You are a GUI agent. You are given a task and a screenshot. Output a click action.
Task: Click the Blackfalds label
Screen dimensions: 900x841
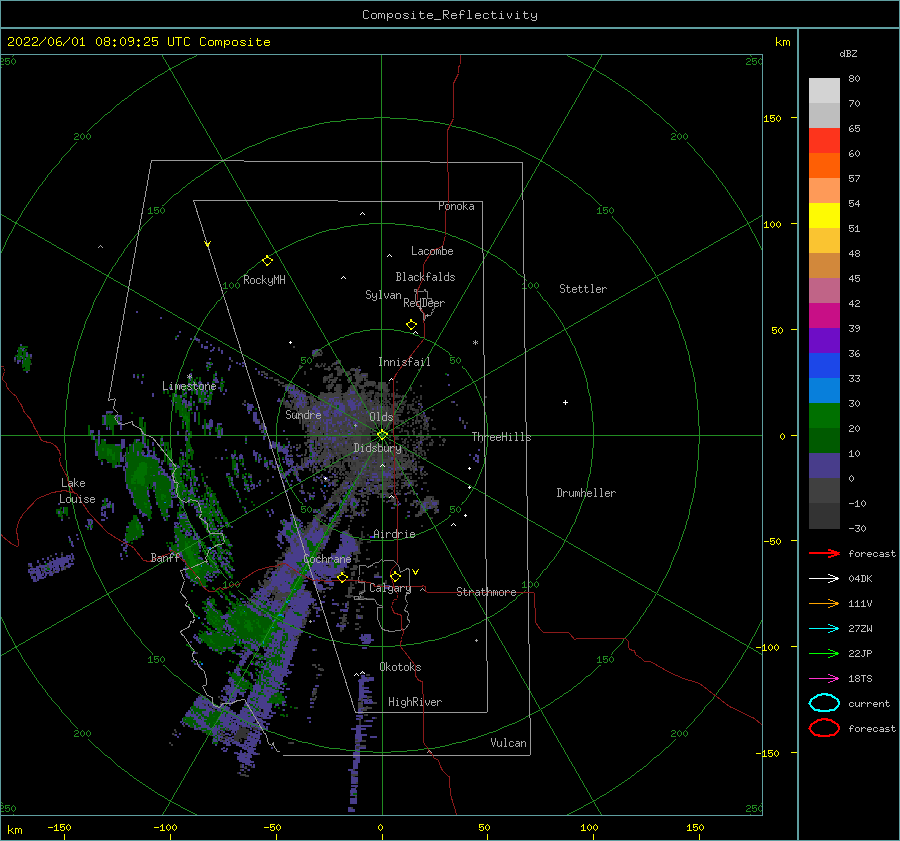point(425,277)
